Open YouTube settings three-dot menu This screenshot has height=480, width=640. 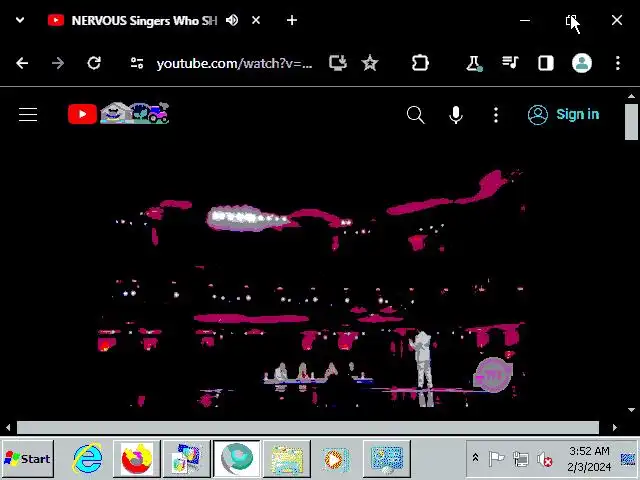click(496, 115)
